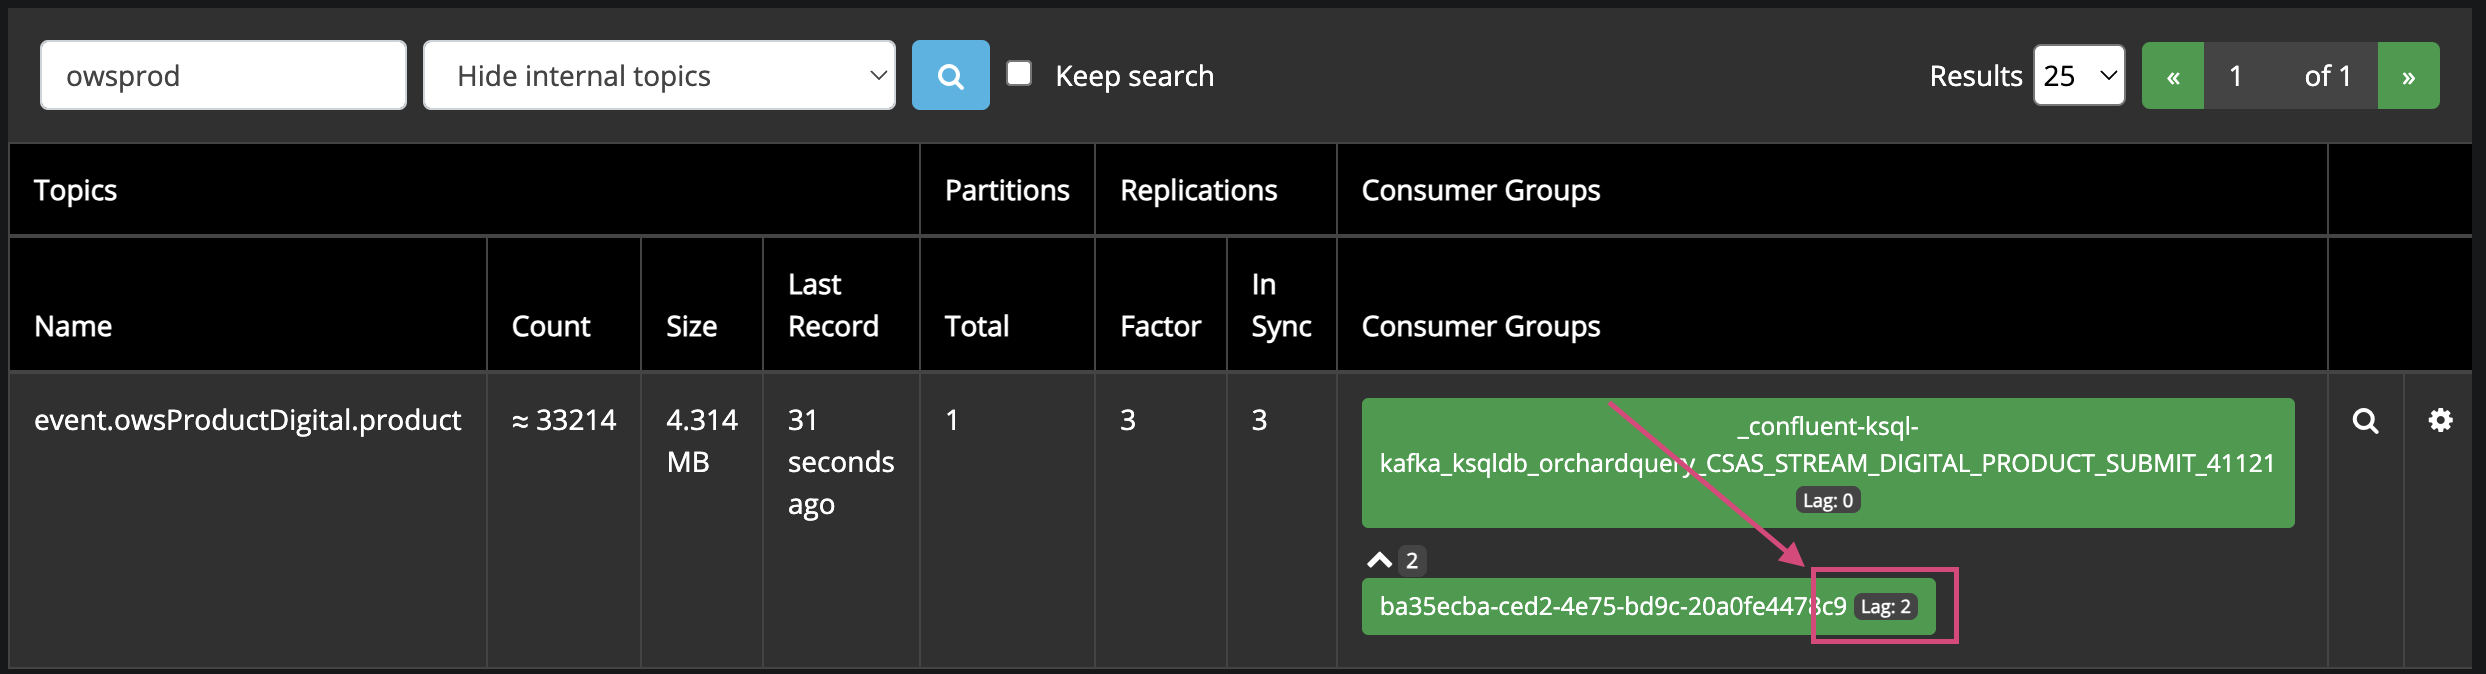The height and width of the screenshot is (674, 2486).
Task: Collapse consumer groups with chevron up icon
Action: click(1380, 560)
